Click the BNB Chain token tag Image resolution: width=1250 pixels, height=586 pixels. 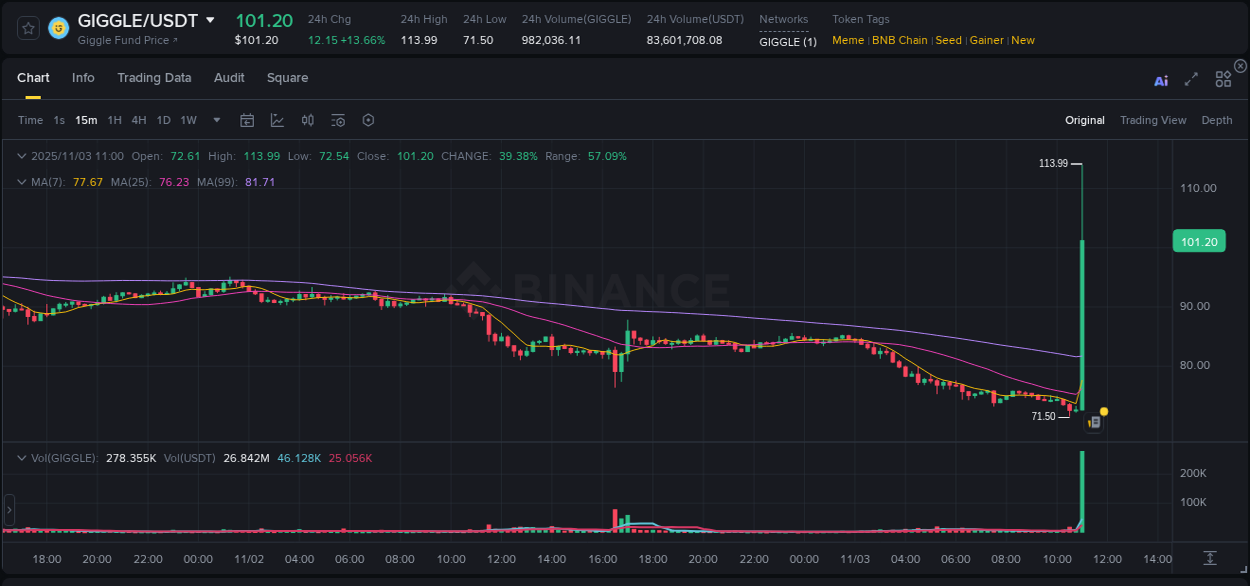pos(899,40)
